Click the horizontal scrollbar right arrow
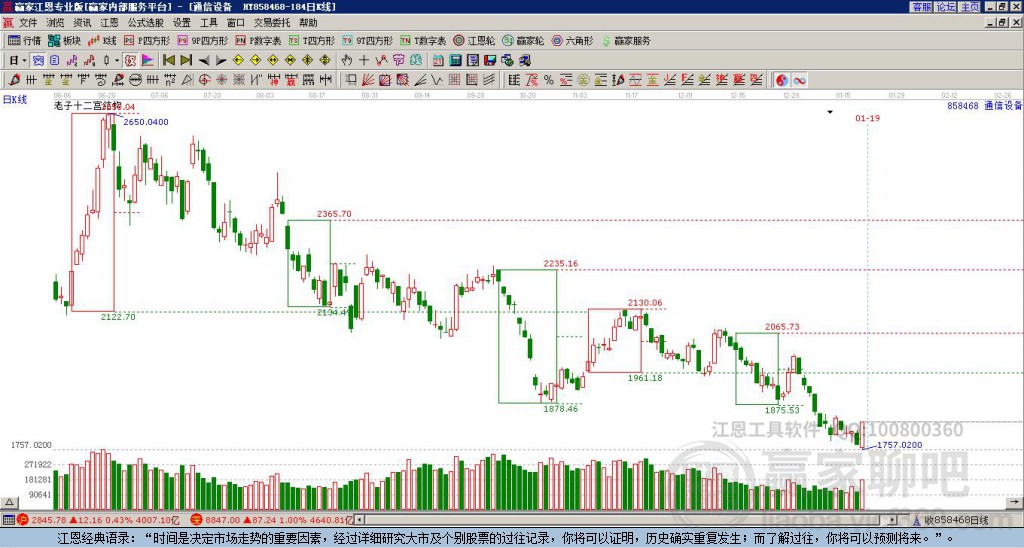Screen dimensions: 1024x548 point(892,521)
